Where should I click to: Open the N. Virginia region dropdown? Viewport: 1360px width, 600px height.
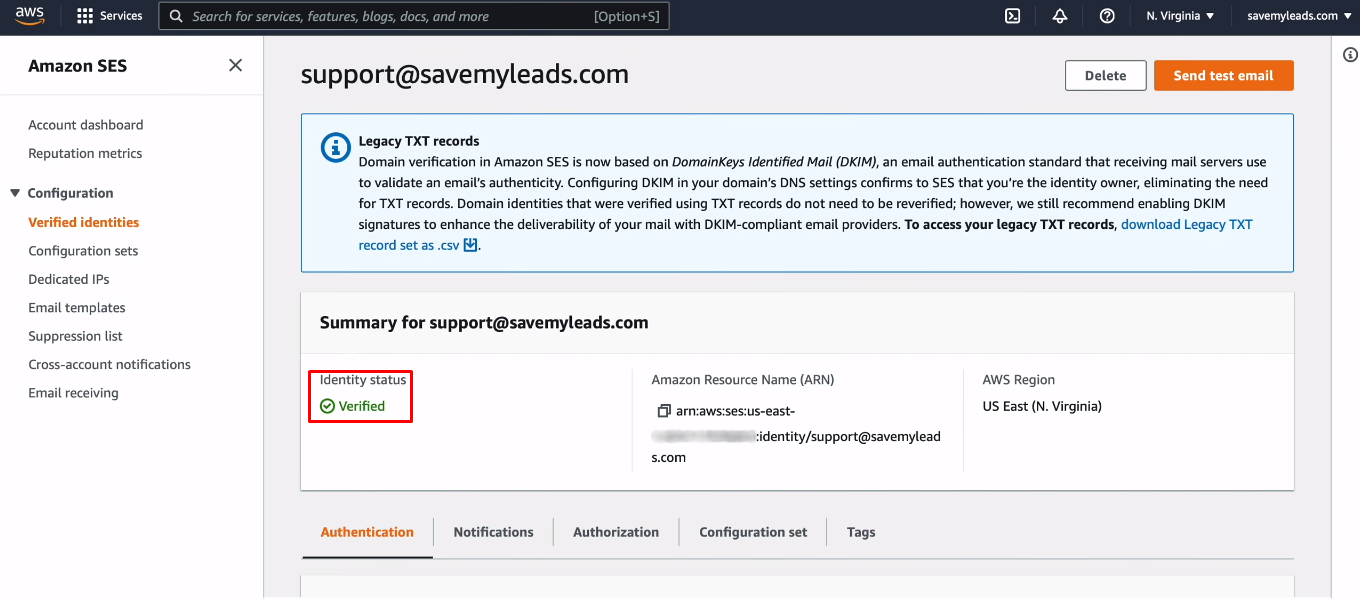(1180, 16)
